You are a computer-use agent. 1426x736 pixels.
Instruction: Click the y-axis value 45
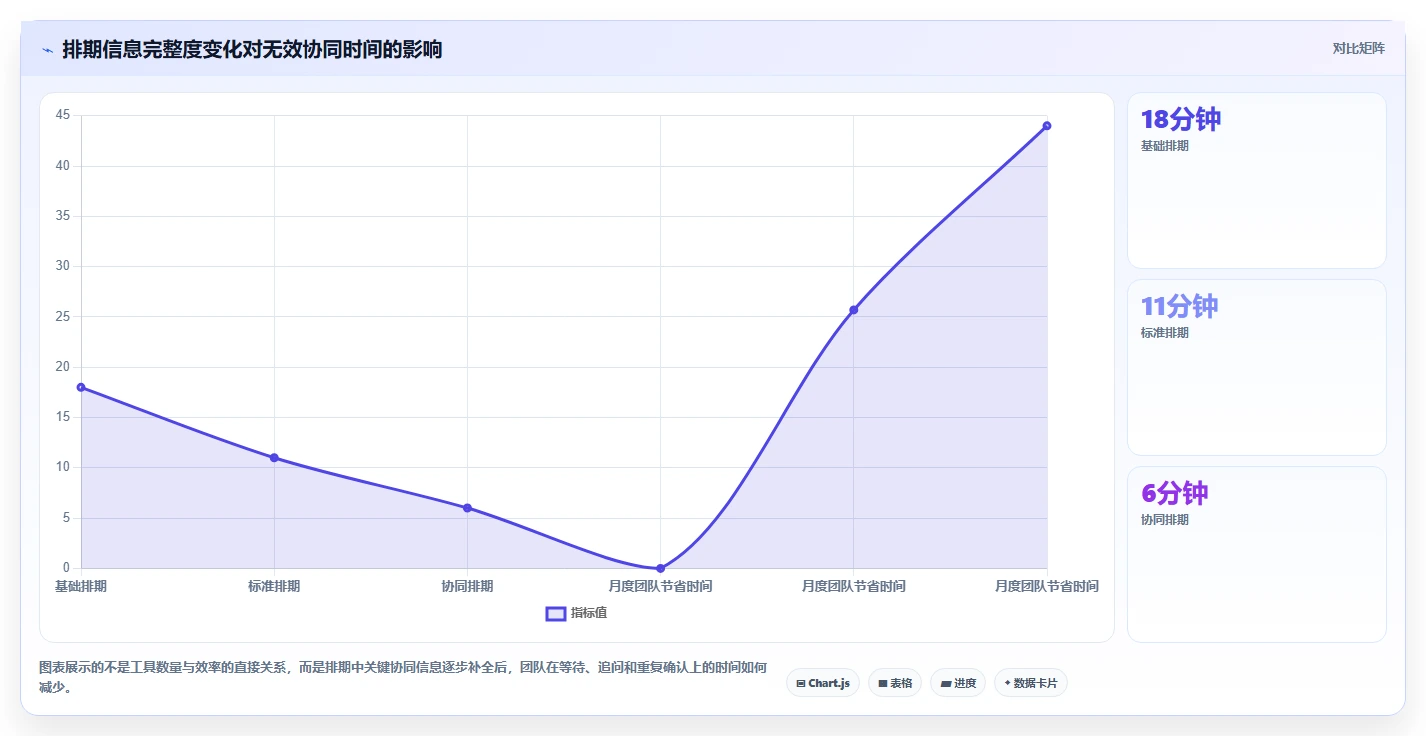point(63,115)
